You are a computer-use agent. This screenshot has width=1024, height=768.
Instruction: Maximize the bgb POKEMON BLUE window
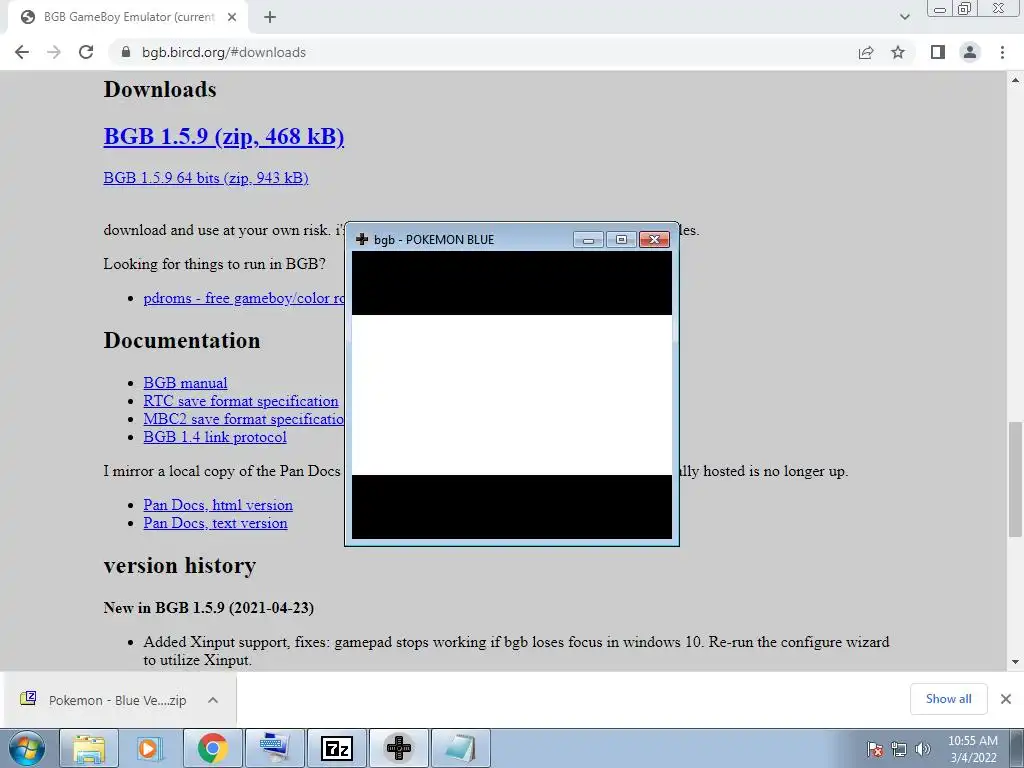pyautogui.click(x=621, y=240)
